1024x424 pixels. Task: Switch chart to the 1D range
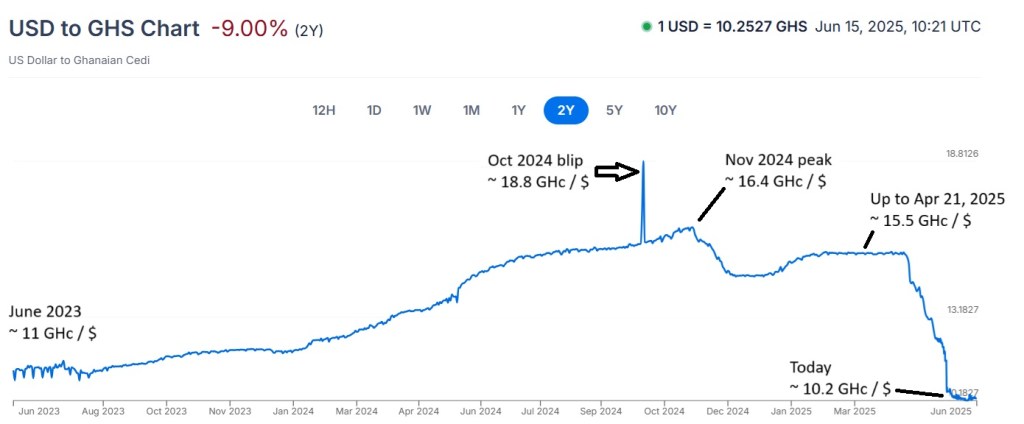[x=374, y=110]
